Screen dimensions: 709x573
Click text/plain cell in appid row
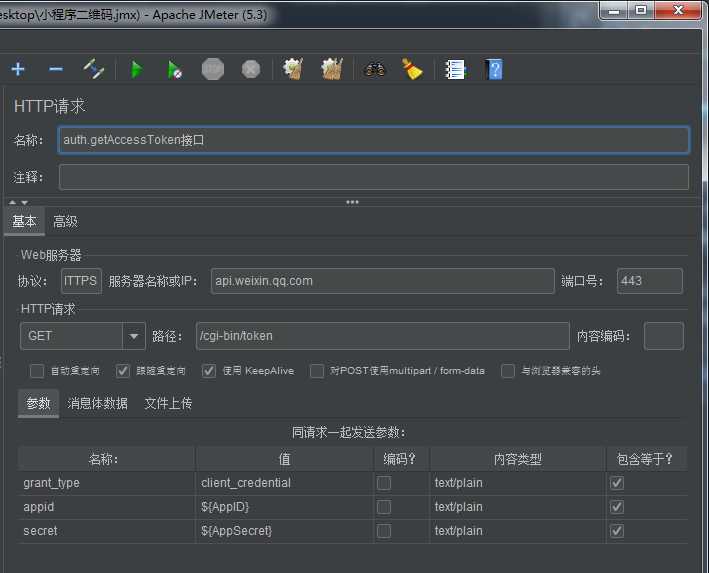click(x=517, y=507)
